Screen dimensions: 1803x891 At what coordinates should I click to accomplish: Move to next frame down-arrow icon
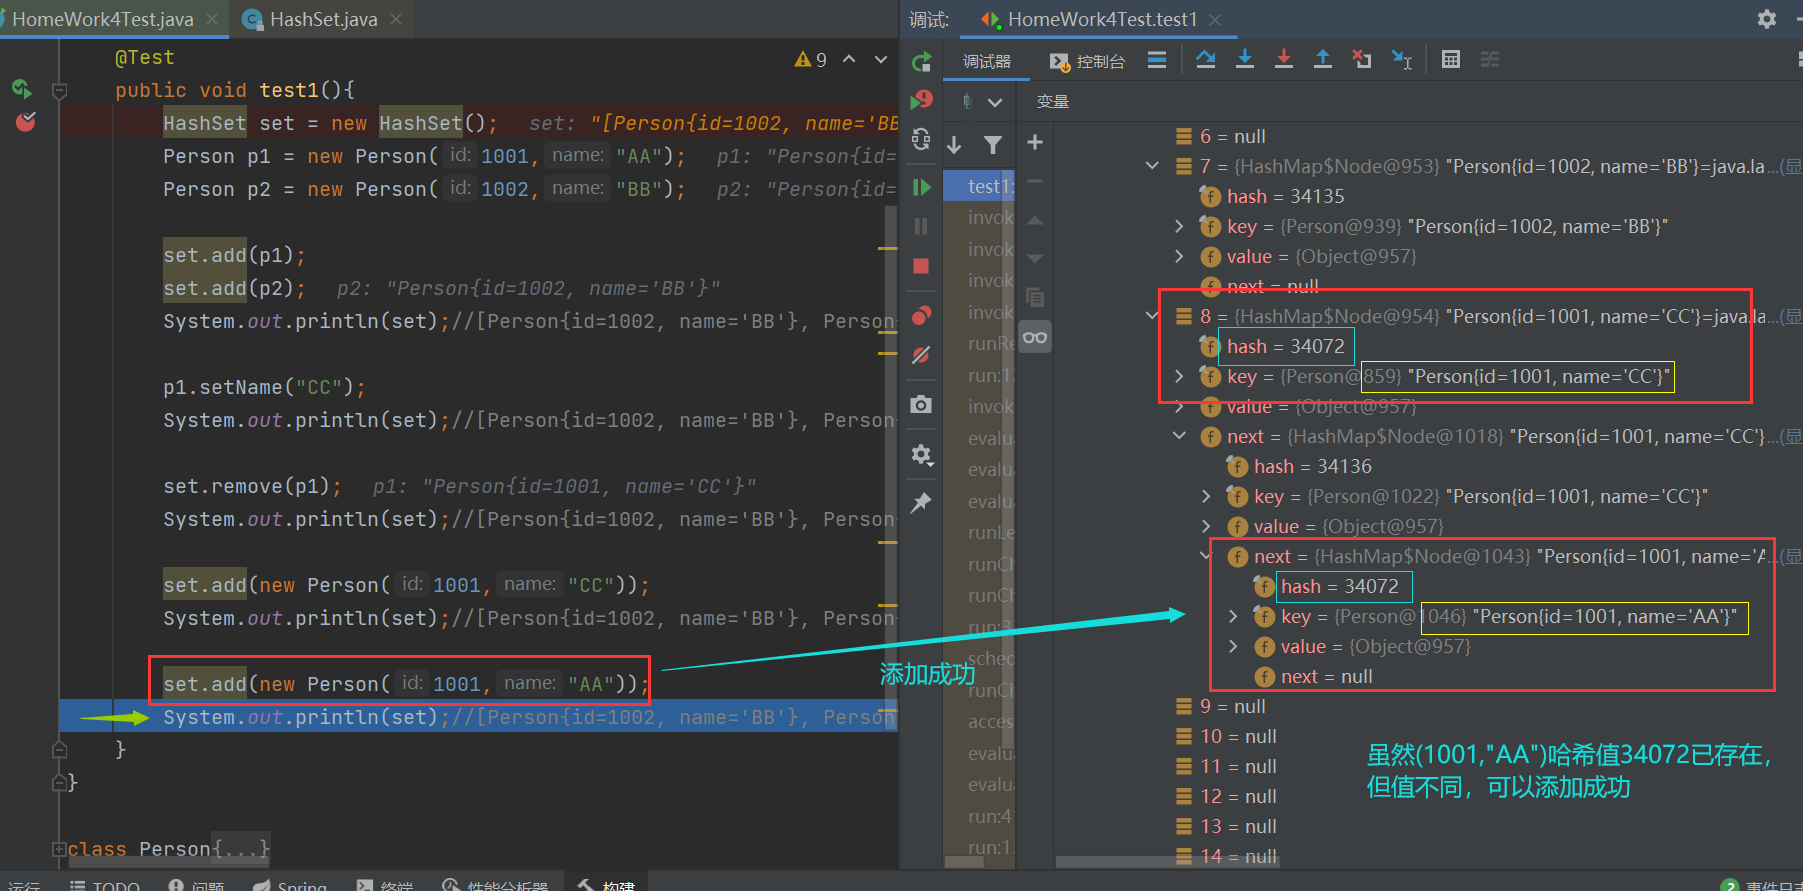click(955, 146)
